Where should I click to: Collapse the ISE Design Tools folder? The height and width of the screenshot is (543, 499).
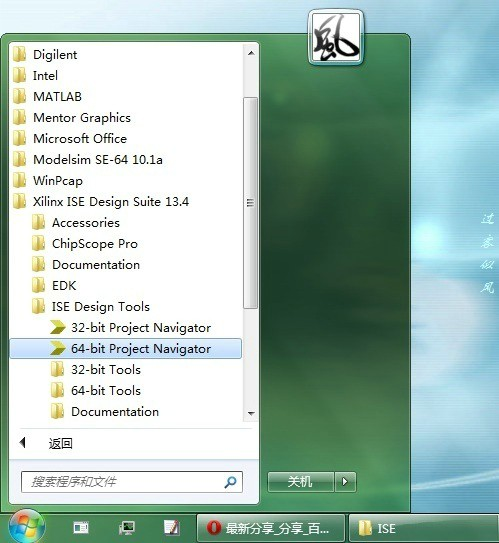point(126,306)
